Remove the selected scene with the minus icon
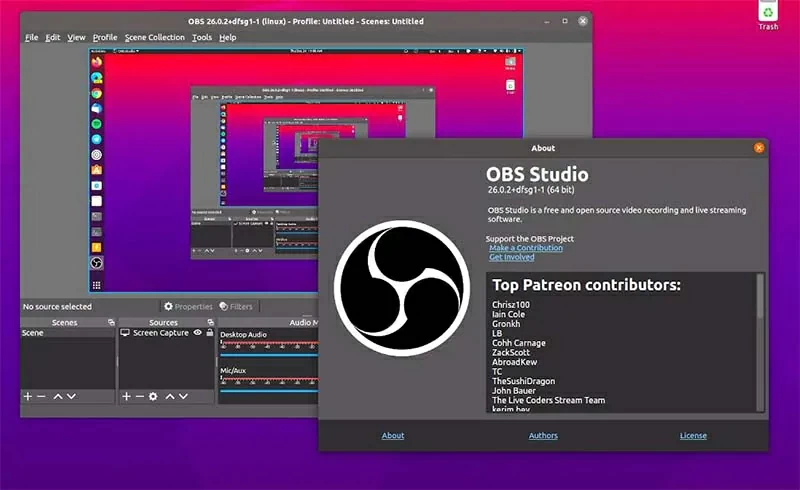Viewport: 800px width, 490px height. click(x=41, y=396)
